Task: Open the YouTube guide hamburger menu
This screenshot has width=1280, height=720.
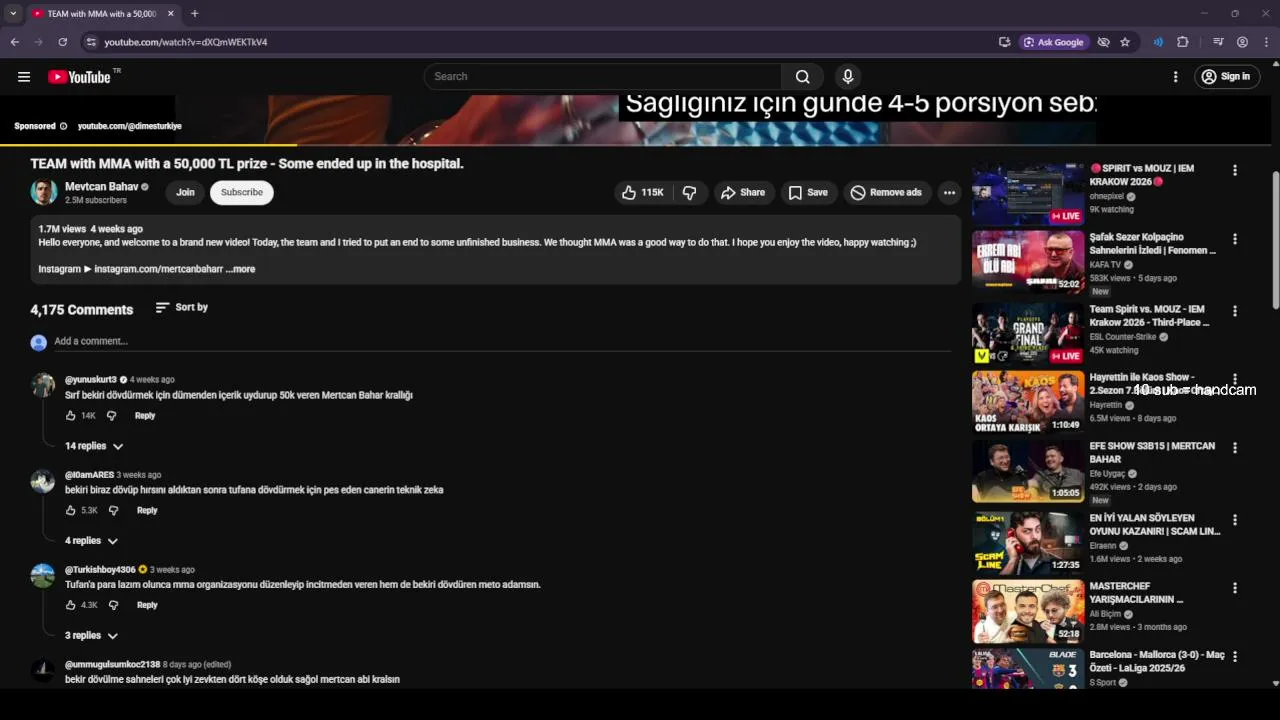Action: 24,77
